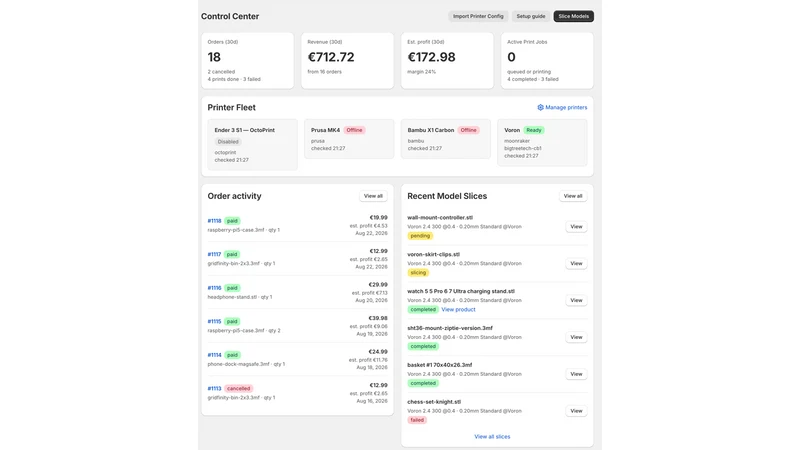View the chess-set-knight.stl slice
Image resolution: width=800 pixels, height=450 pixels.
[x=576, y=411]
